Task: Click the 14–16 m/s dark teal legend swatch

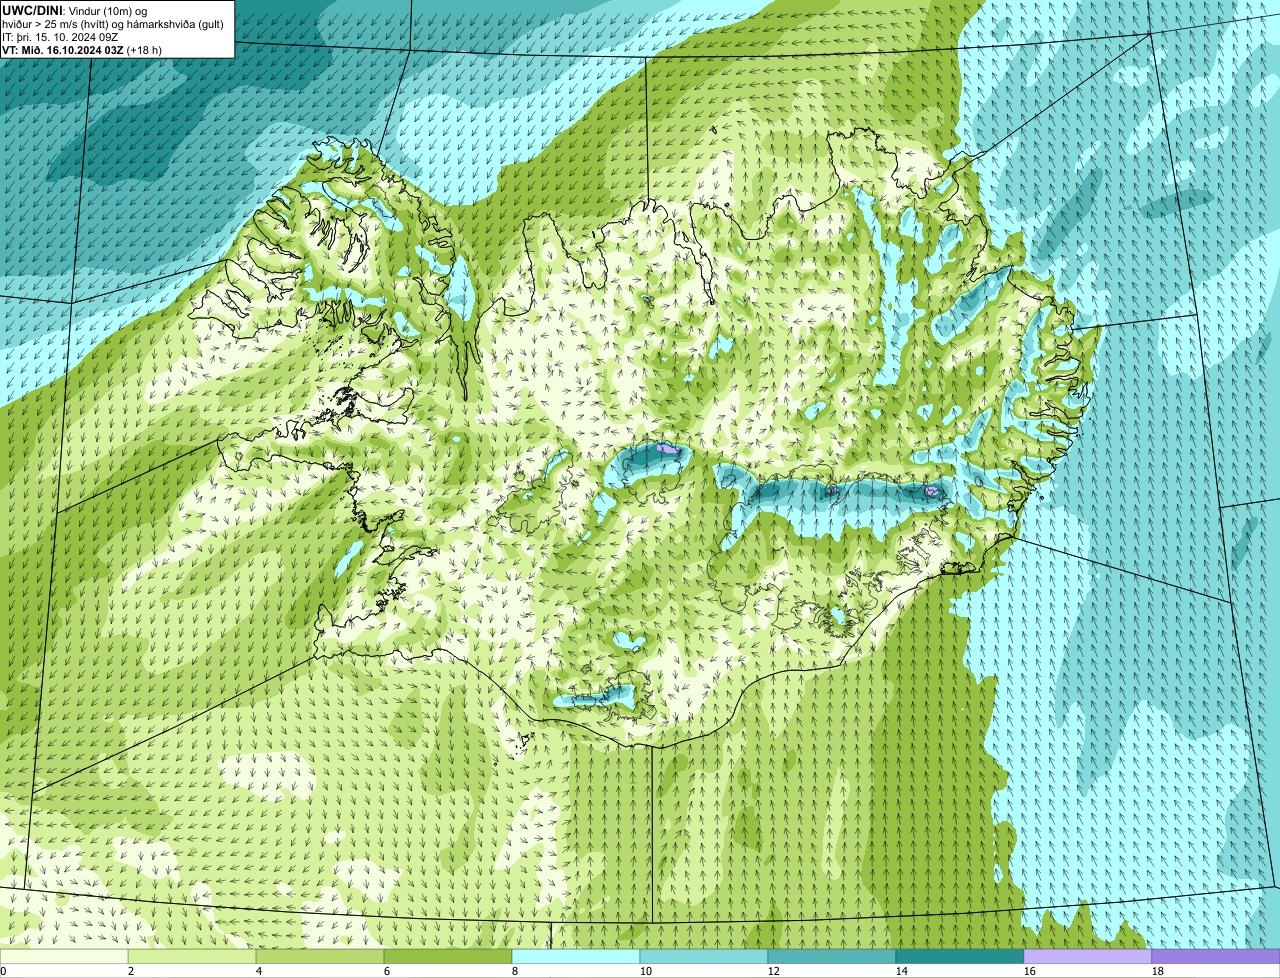Action: coord(960,956)
